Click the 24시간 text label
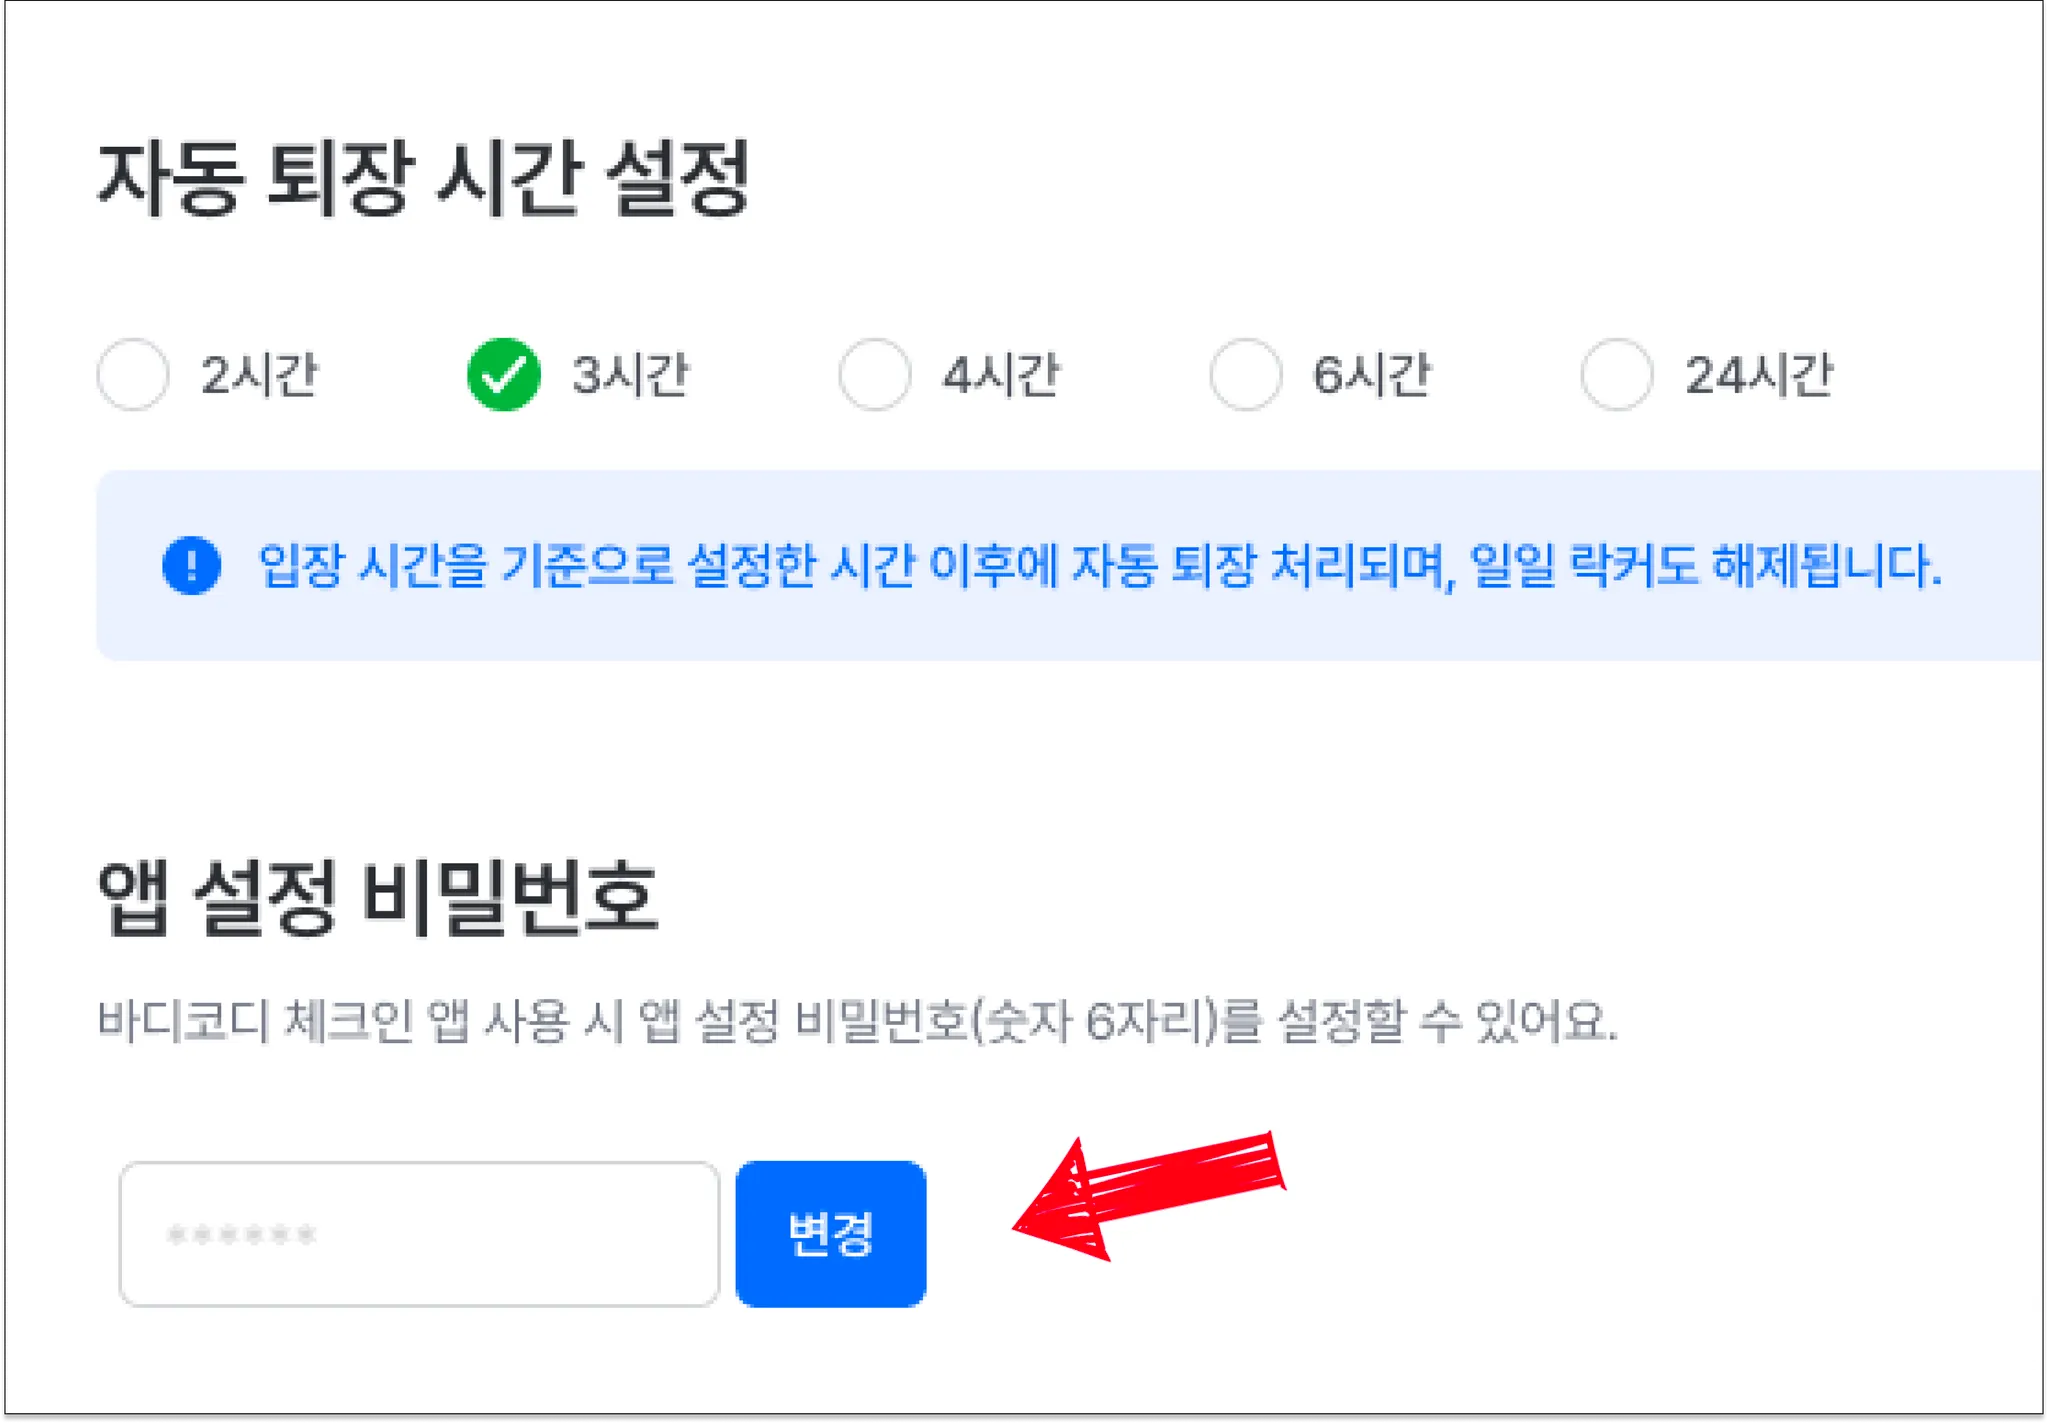This screenshot has width=2048, height=1423. coord(1760,376)
